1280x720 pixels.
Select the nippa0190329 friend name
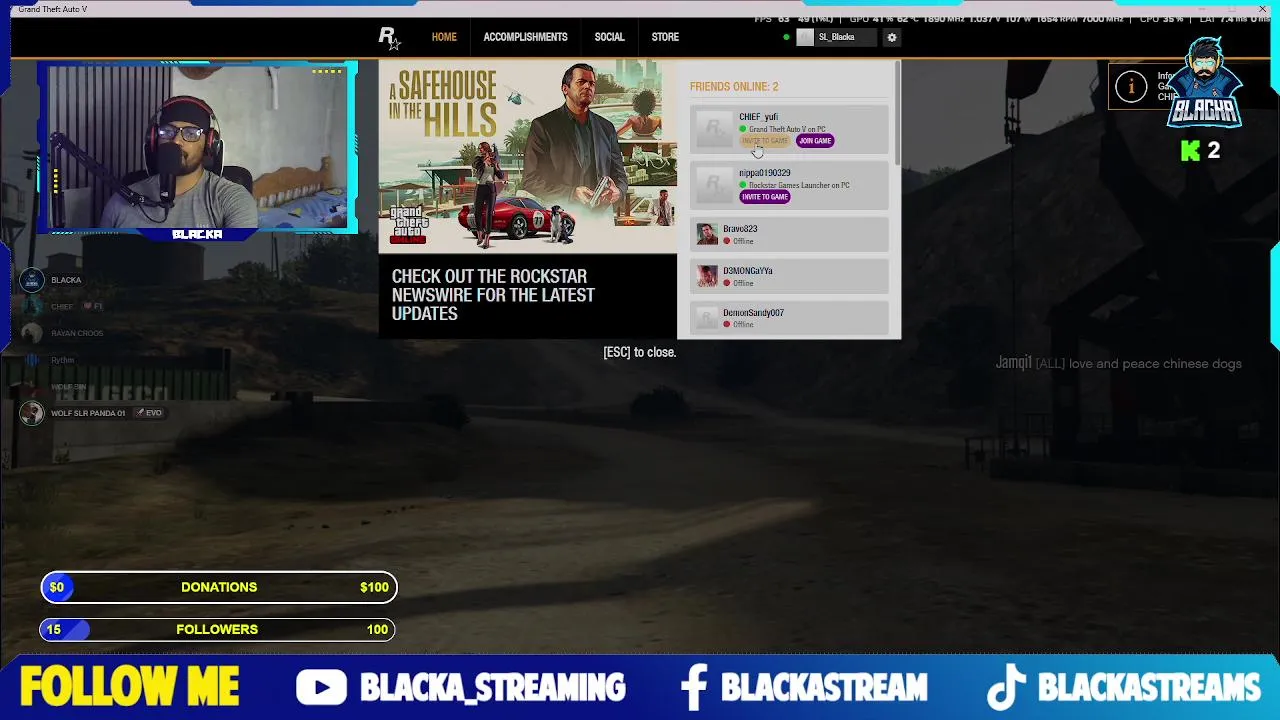pyautogui.click(x=764, y=173)
